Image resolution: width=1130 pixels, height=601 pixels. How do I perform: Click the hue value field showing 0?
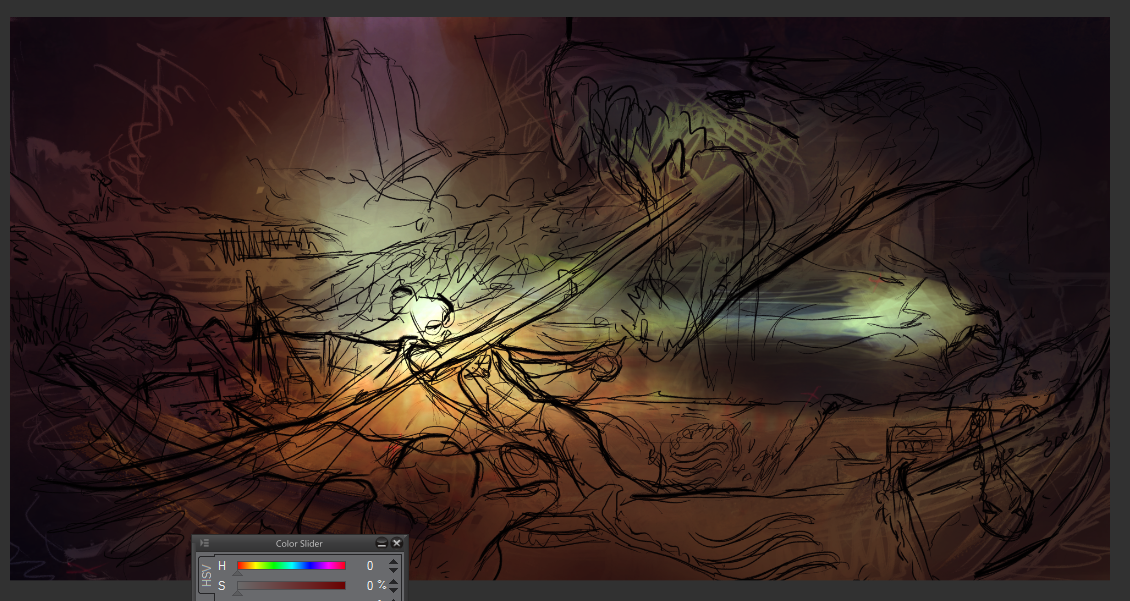(x=368, y=566)
